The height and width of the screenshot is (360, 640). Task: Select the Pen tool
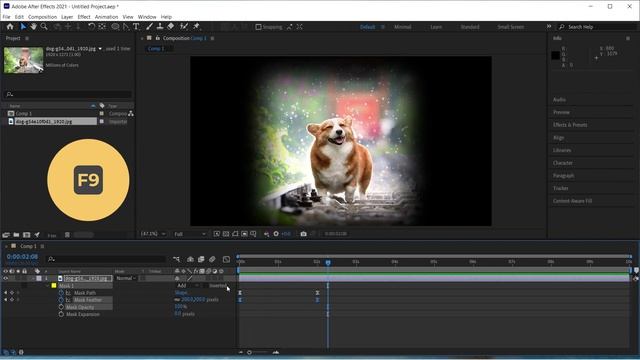tap(126, 27)
